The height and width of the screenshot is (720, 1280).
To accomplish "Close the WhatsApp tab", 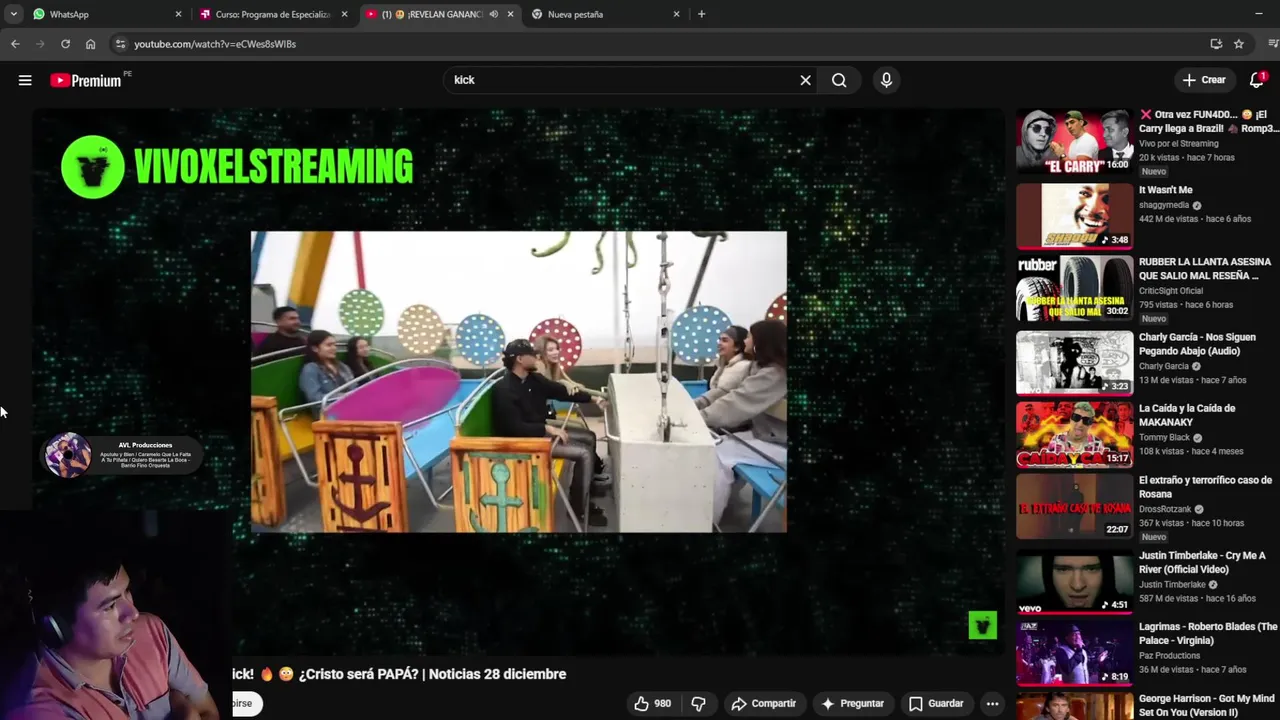I will click(x=179, y=14).
